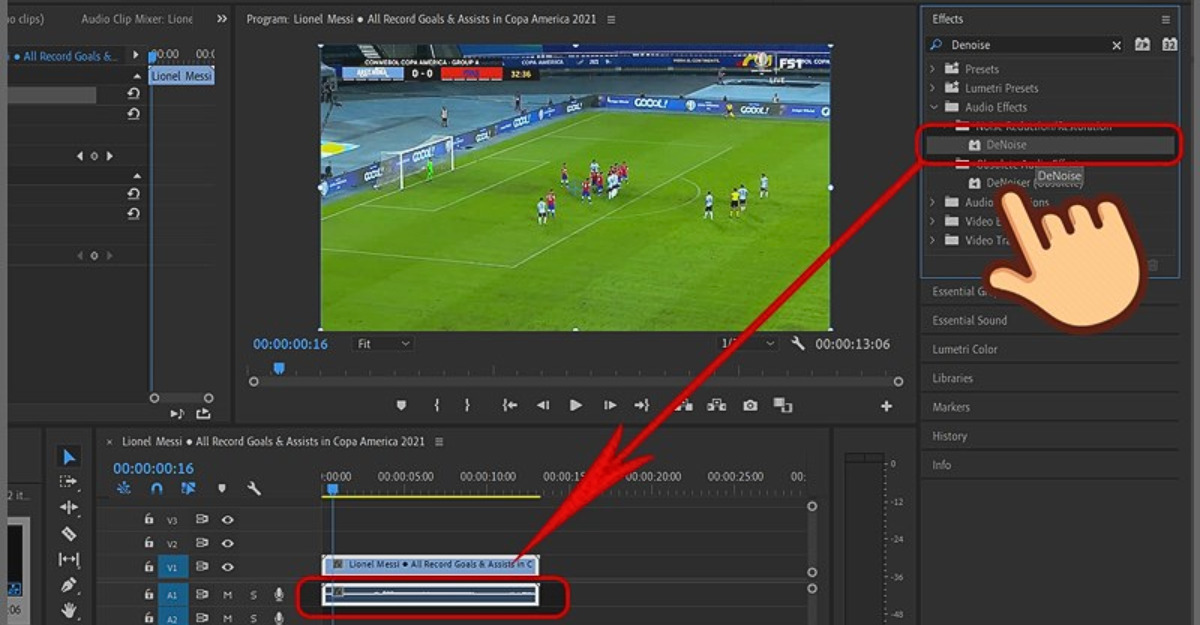
Task: Expand the Lumetri Presets folder
Action: point(933,88)
